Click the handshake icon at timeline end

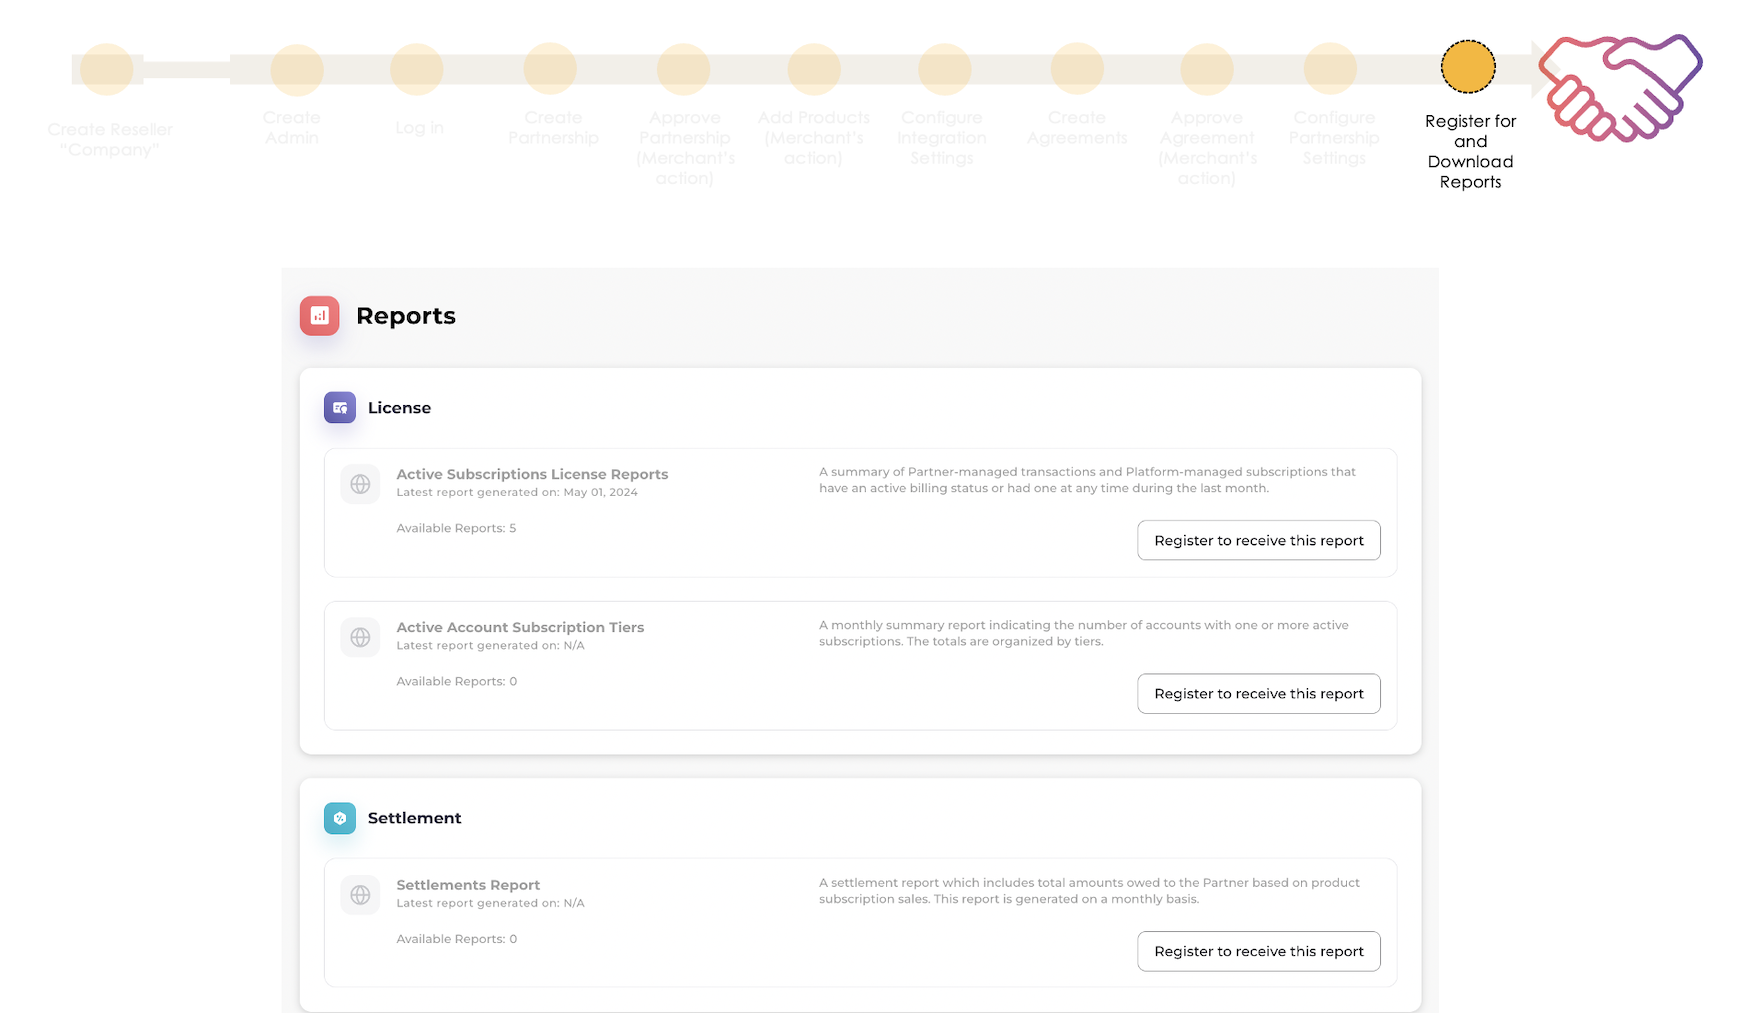1620,88
